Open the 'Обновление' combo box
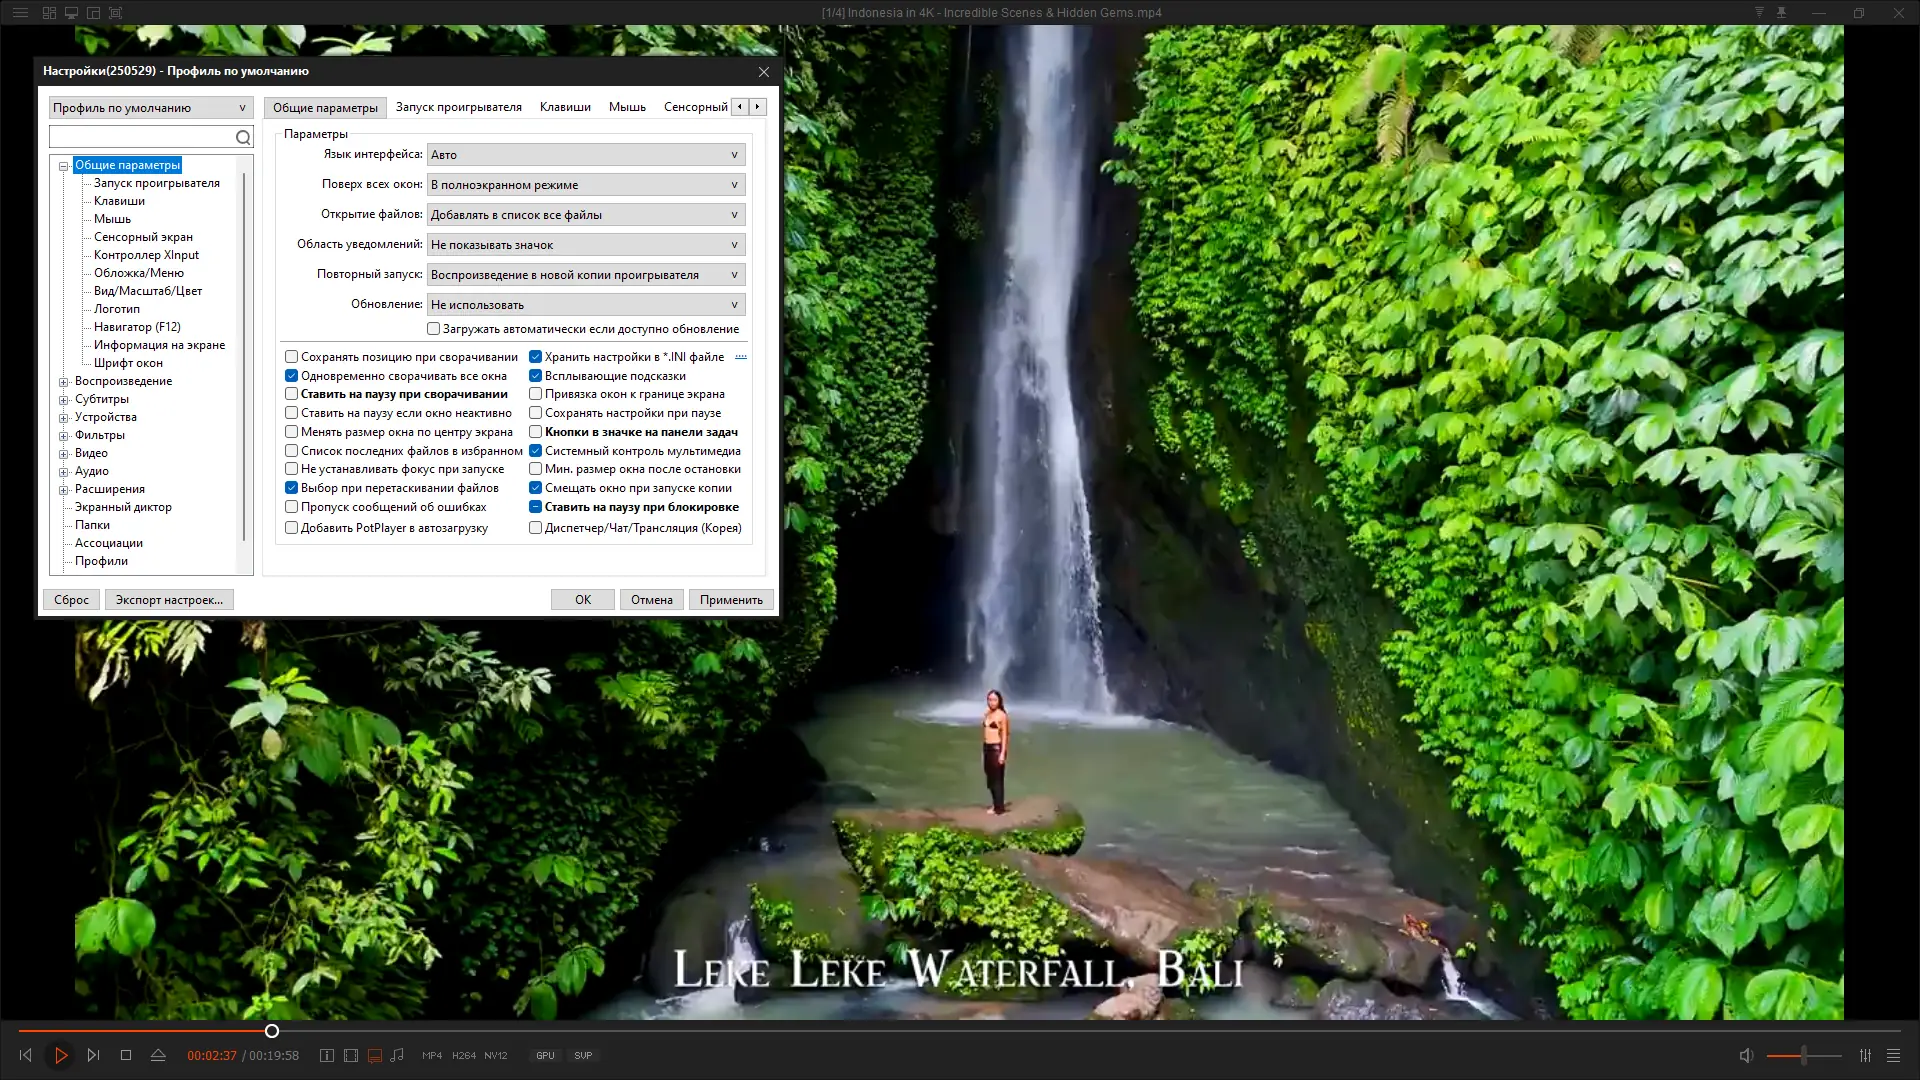The width and height of the screenshot is (1920, 1080). [586, 305]
